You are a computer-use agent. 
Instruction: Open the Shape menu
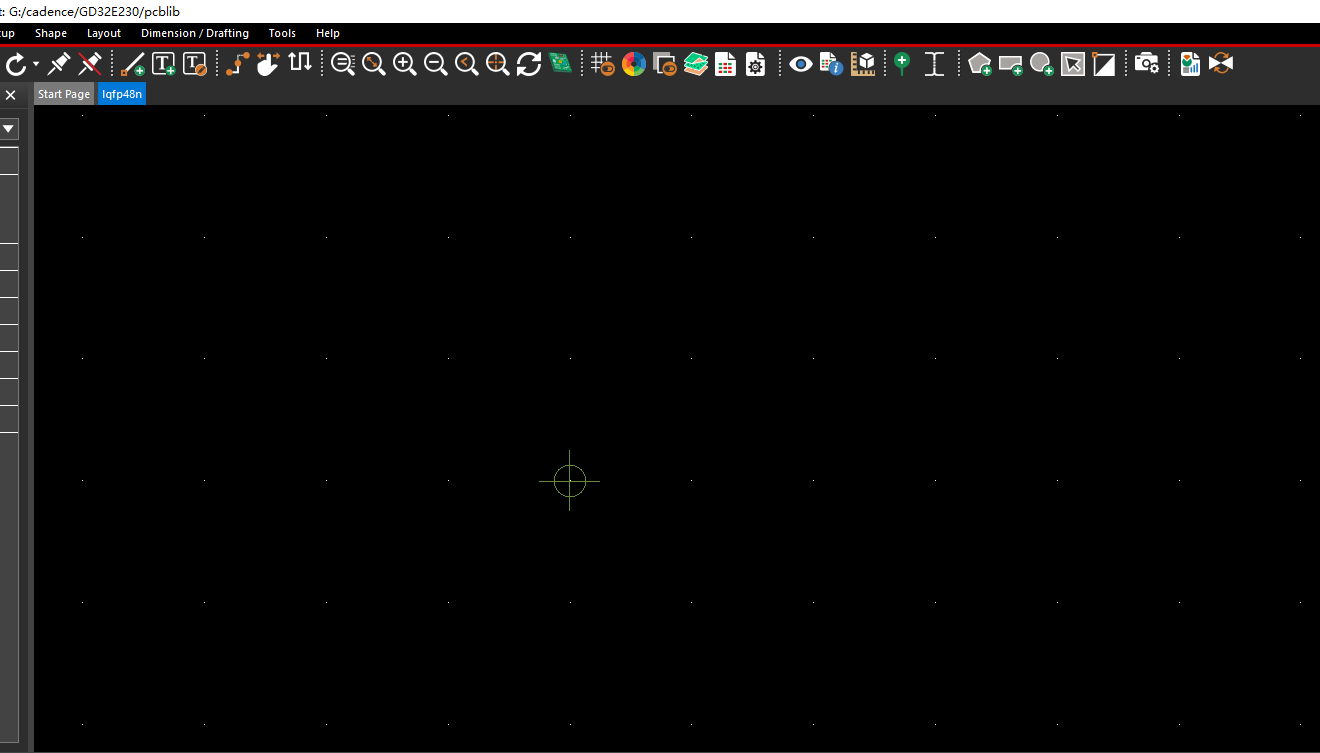click(51, 33)
